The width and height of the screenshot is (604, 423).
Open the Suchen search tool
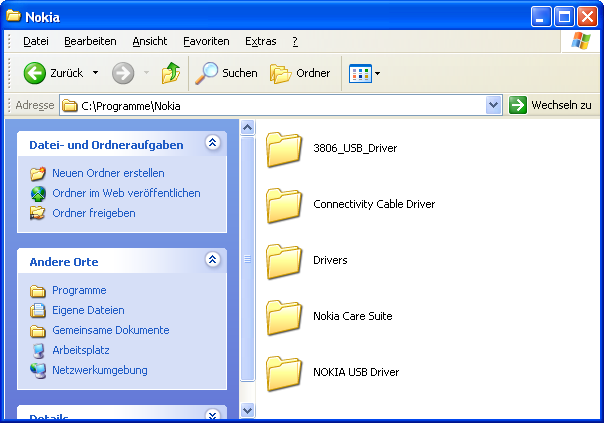pos(227,73)
